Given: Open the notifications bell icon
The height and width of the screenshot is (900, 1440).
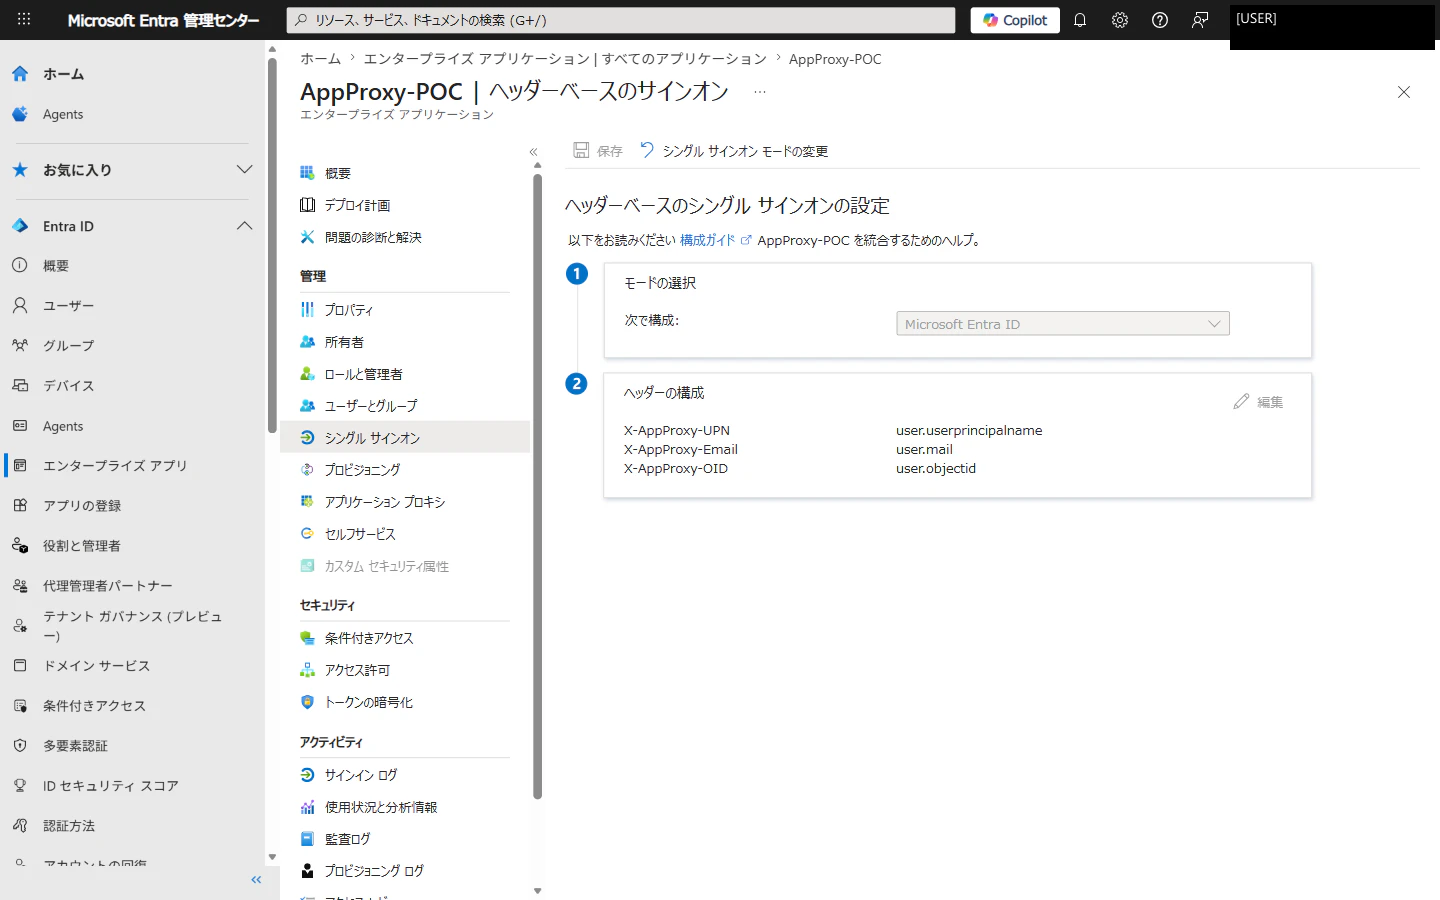Looking at the screenshot, I should 1080,20.
